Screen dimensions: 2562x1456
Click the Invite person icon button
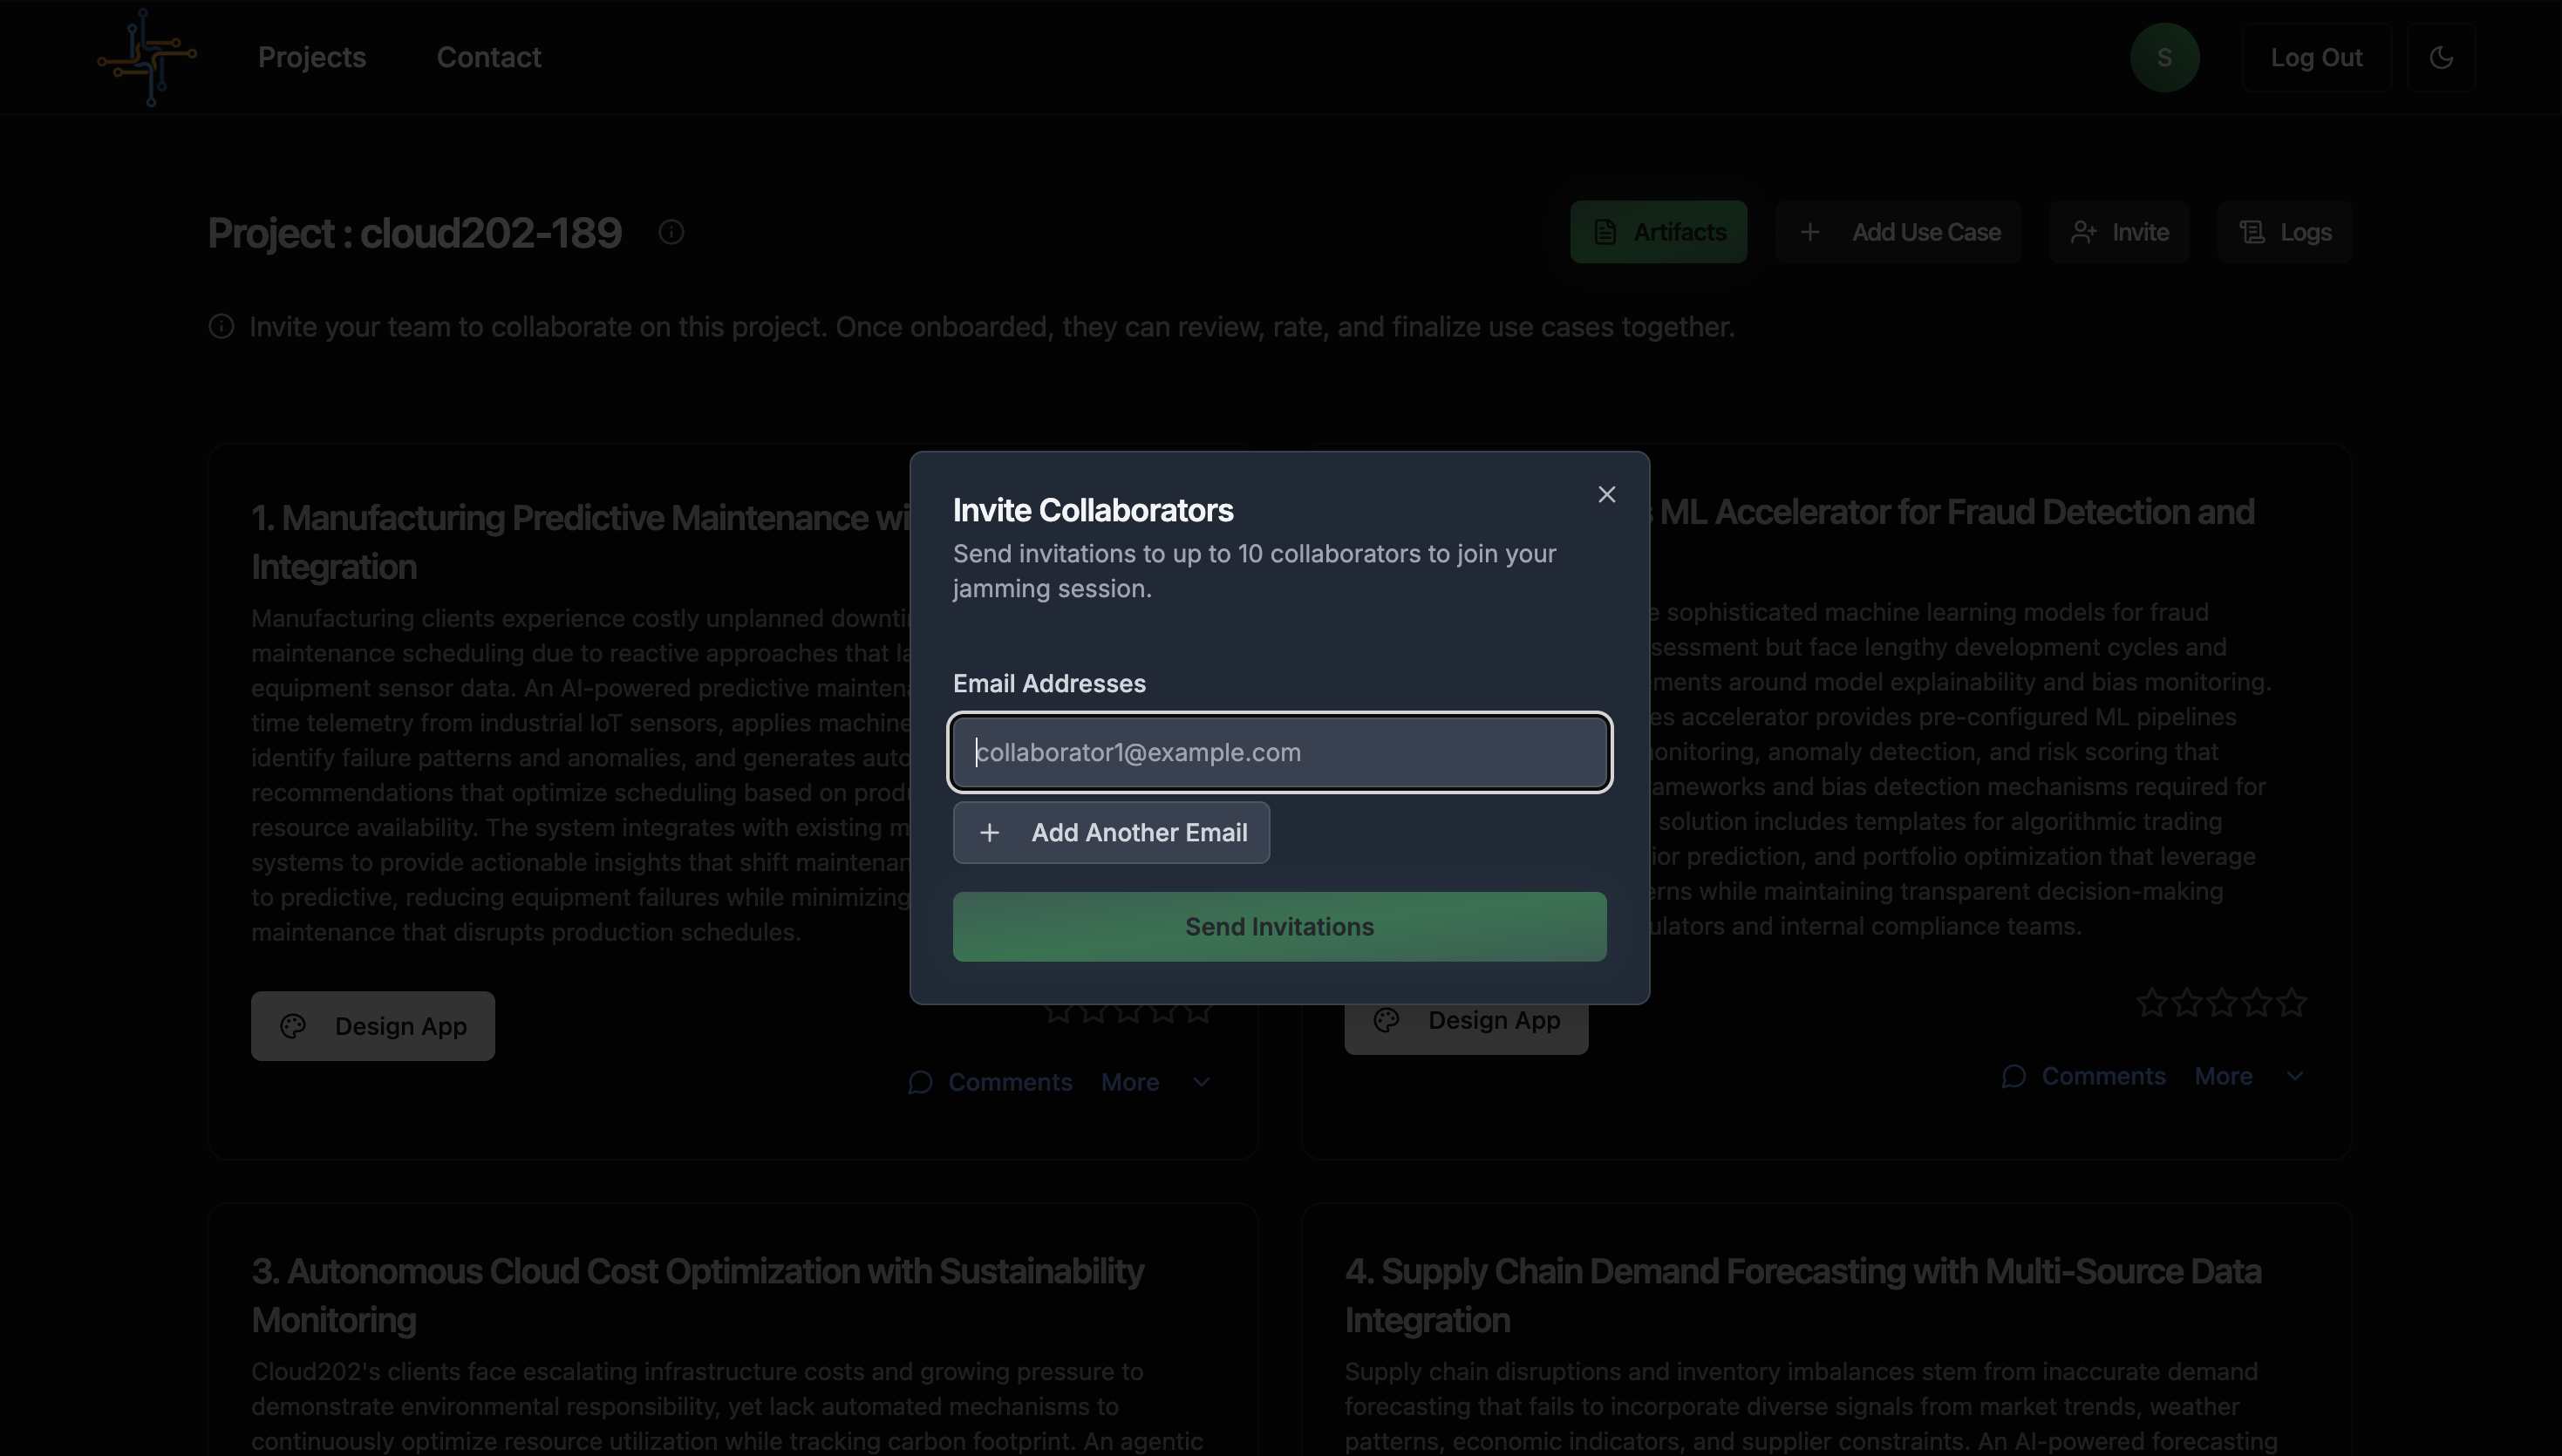(x=2118, y=232)
